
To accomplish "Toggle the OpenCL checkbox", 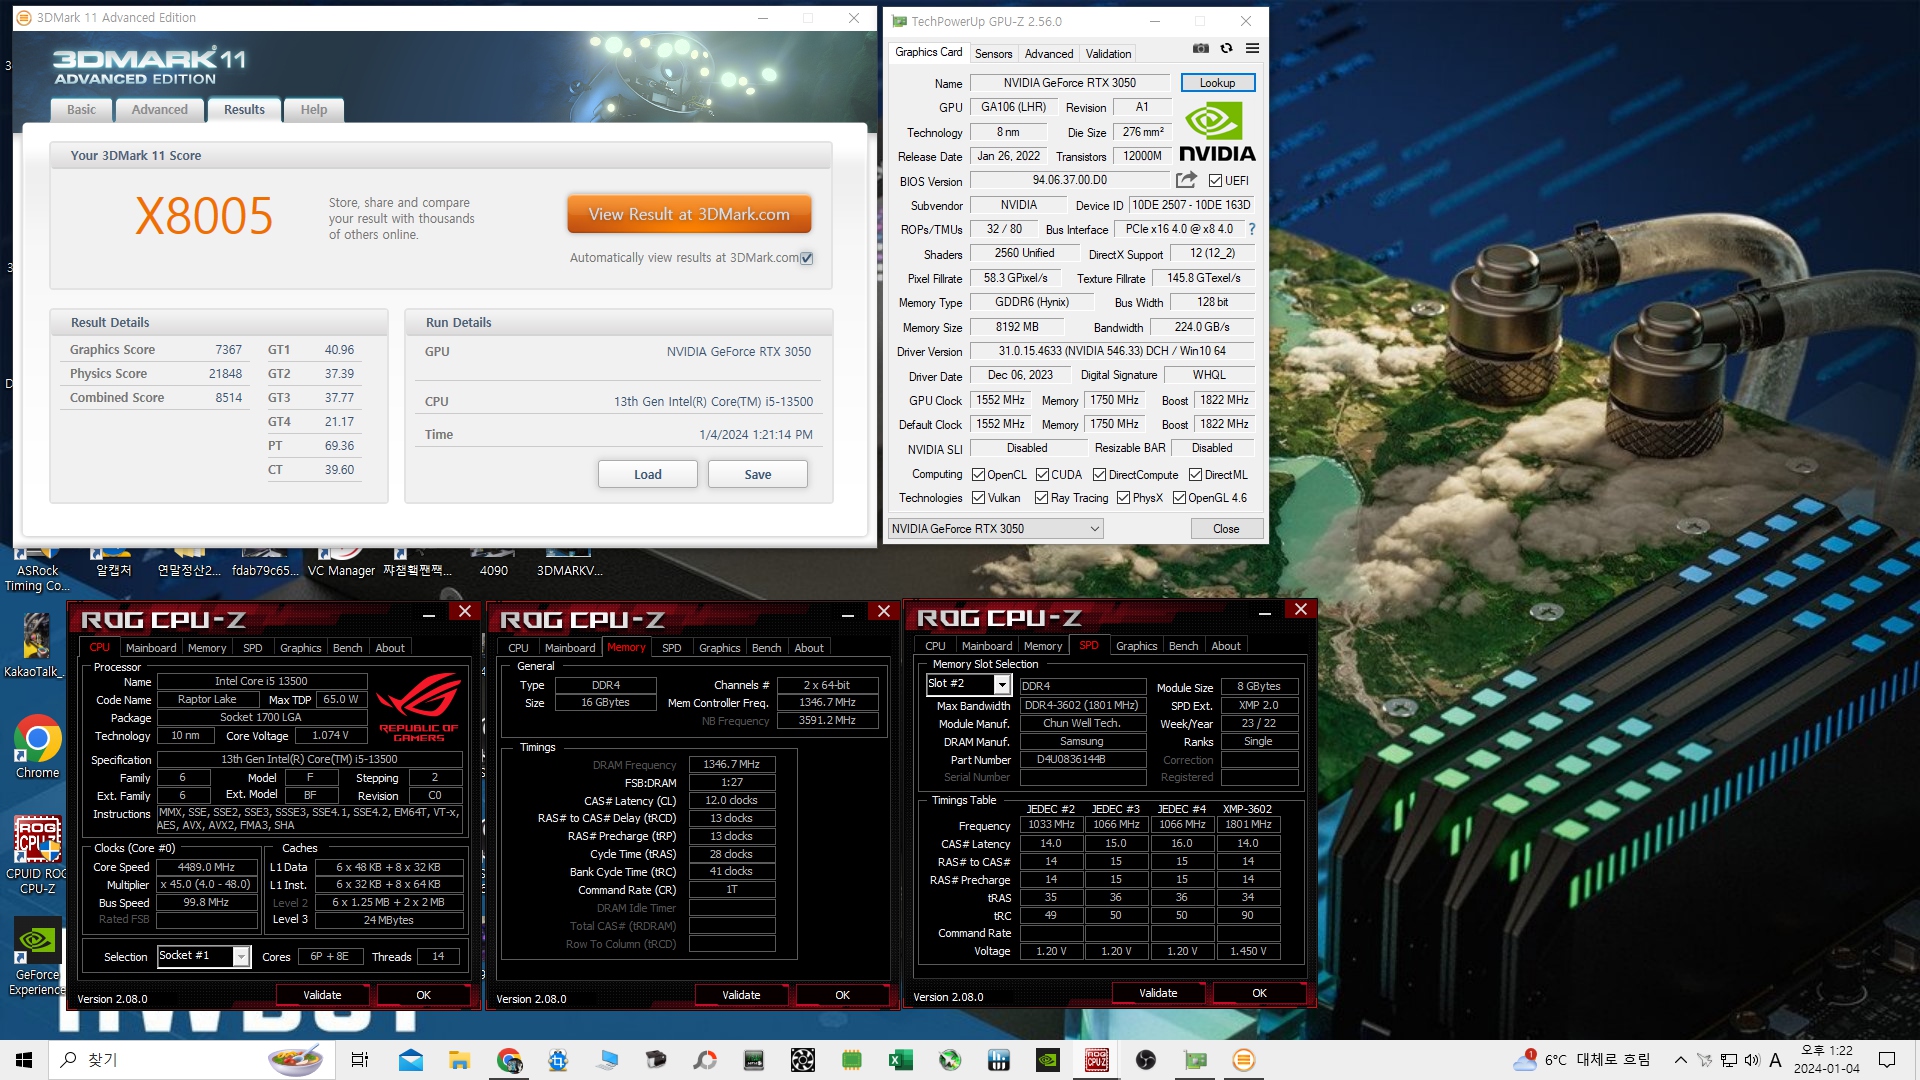I will coord(978,475).
